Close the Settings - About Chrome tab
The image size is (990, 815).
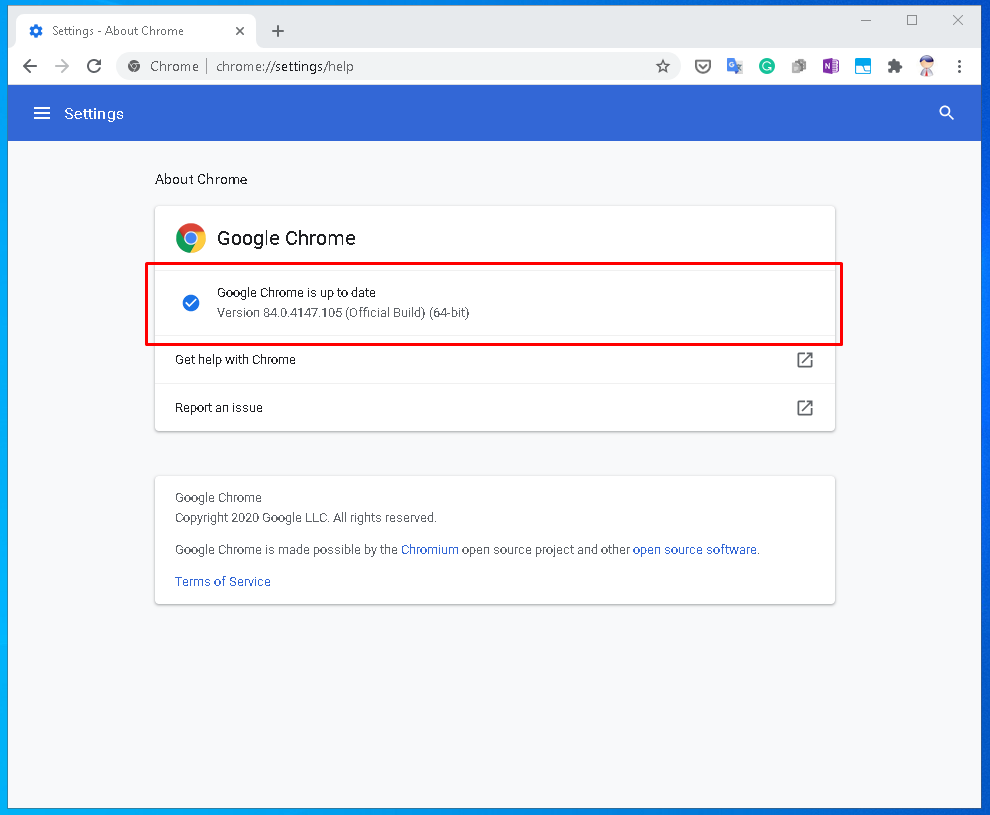(240, 31)
